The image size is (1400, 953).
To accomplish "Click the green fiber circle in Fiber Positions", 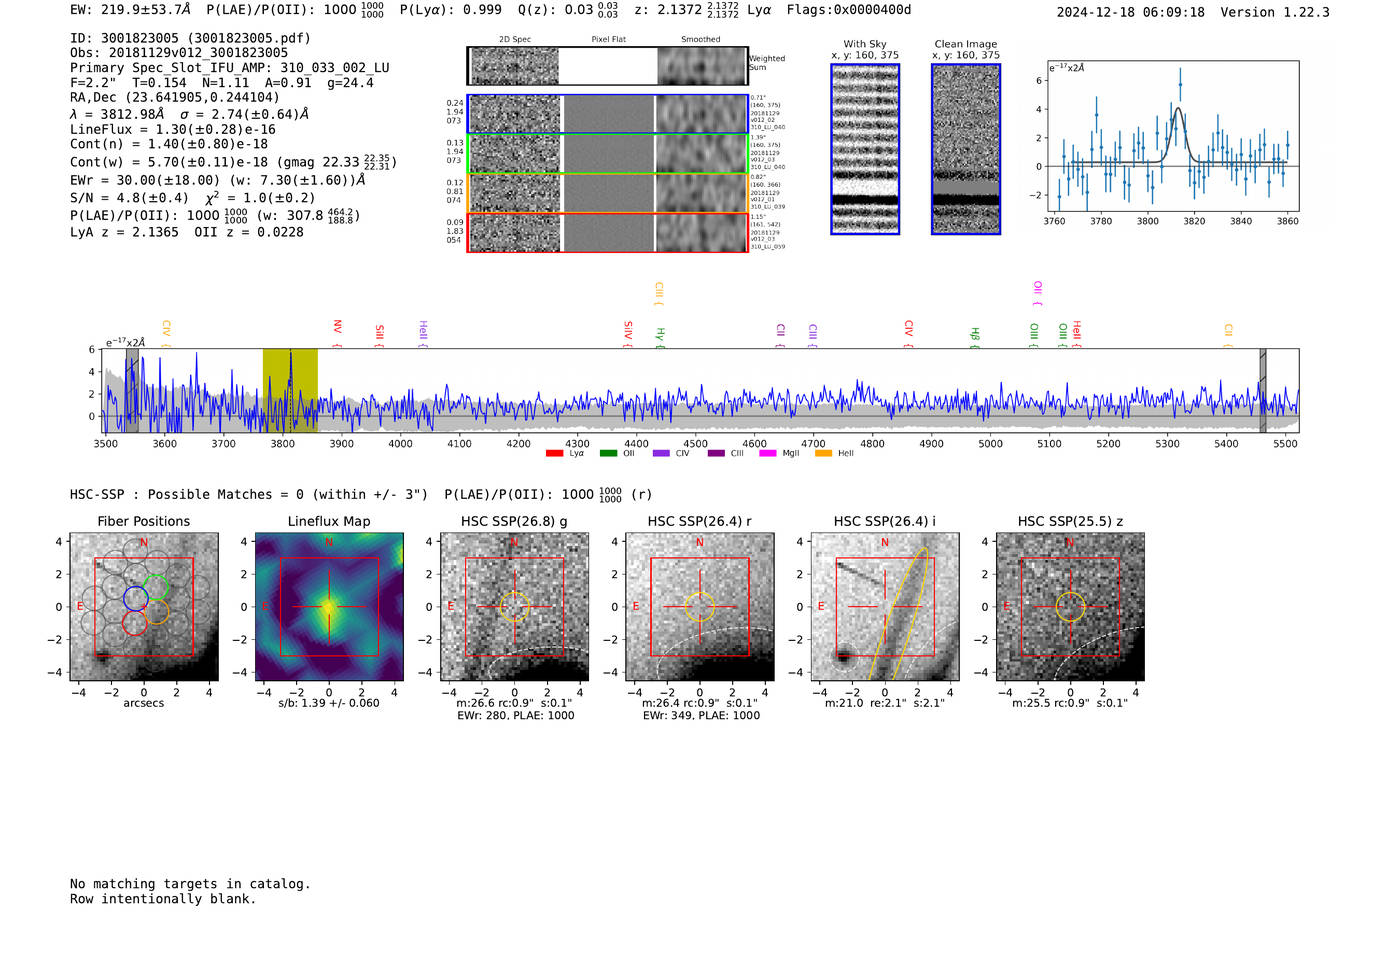I will (x=156, y=587).
